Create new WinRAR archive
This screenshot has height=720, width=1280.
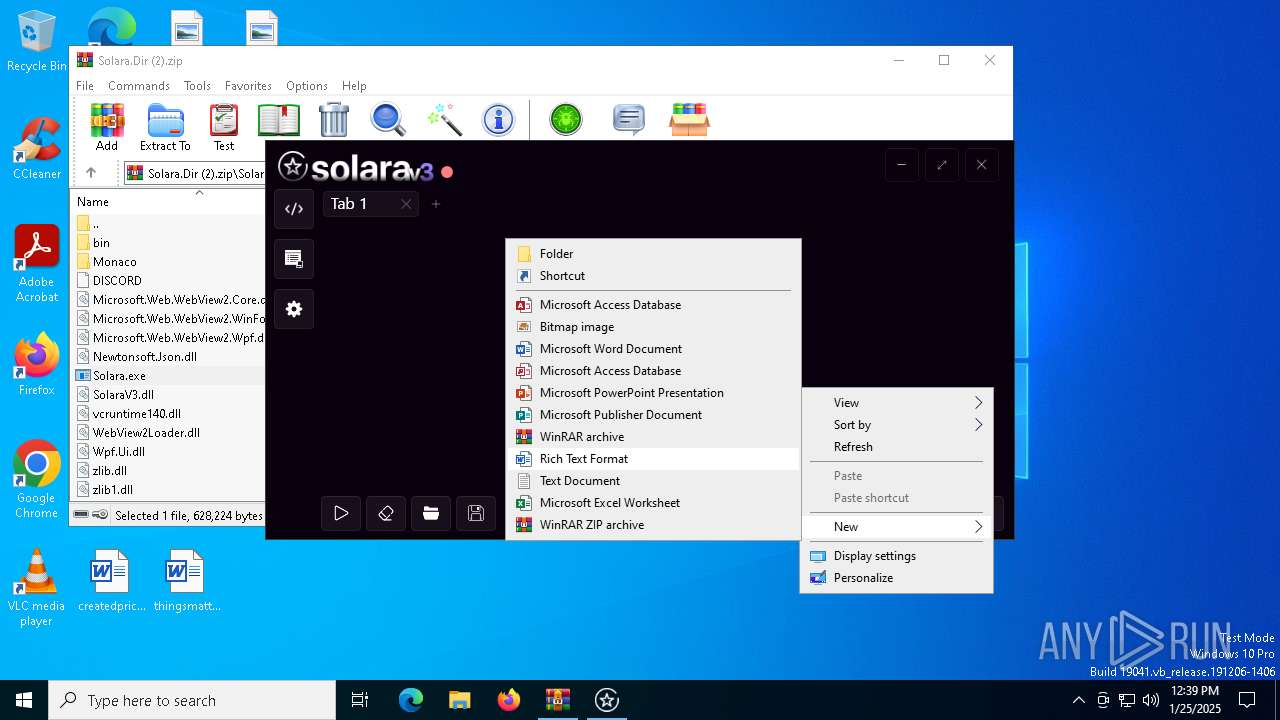click(653, 437)
